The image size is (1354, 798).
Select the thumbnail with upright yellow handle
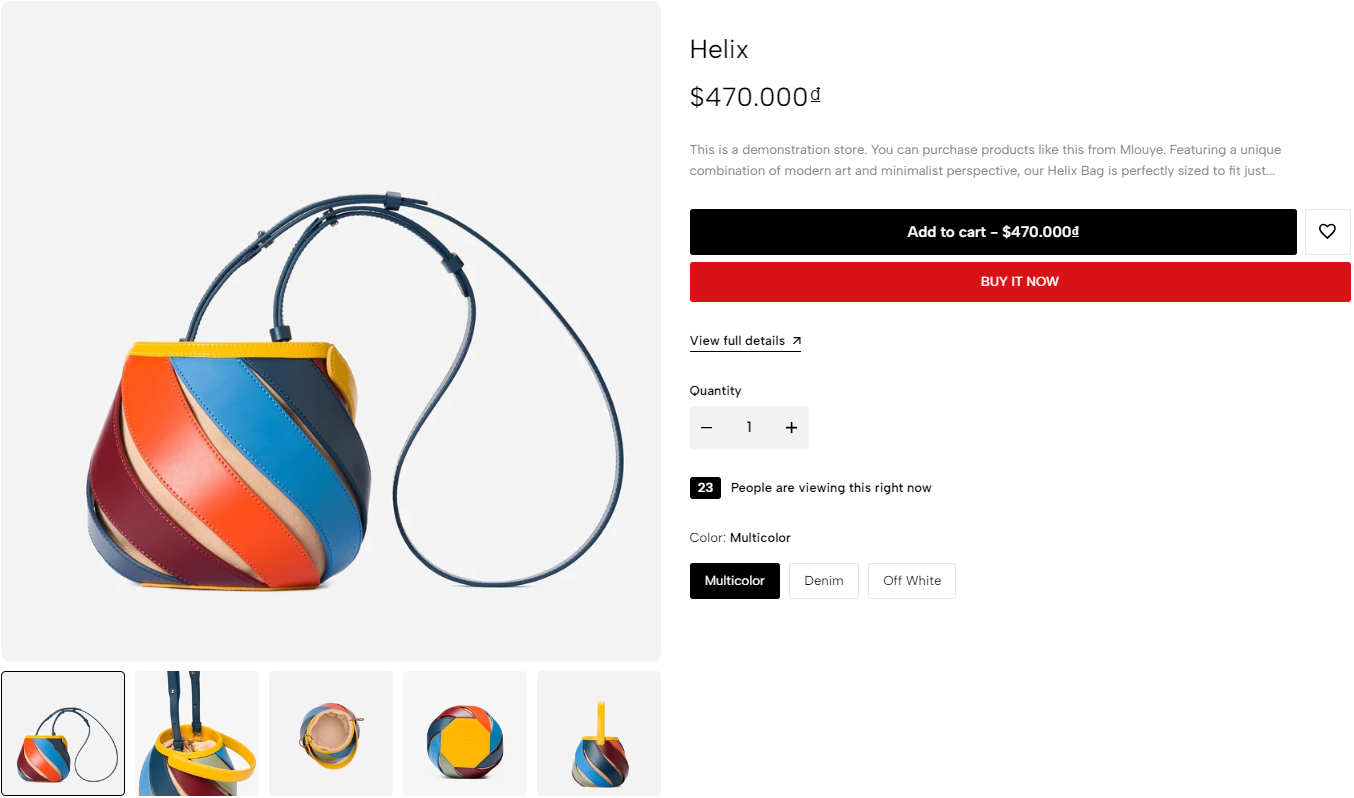click(x=599, y=733)
